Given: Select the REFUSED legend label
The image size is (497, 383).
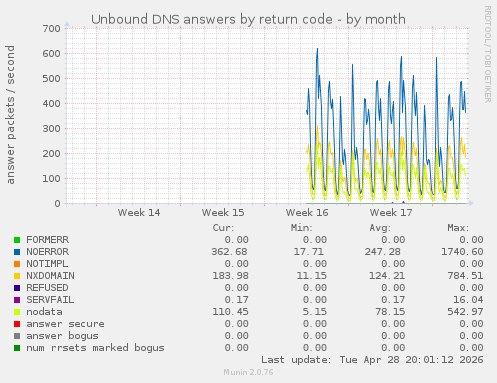Looking at the screenshot, I should pyautogui.click(x=47, y=288).
